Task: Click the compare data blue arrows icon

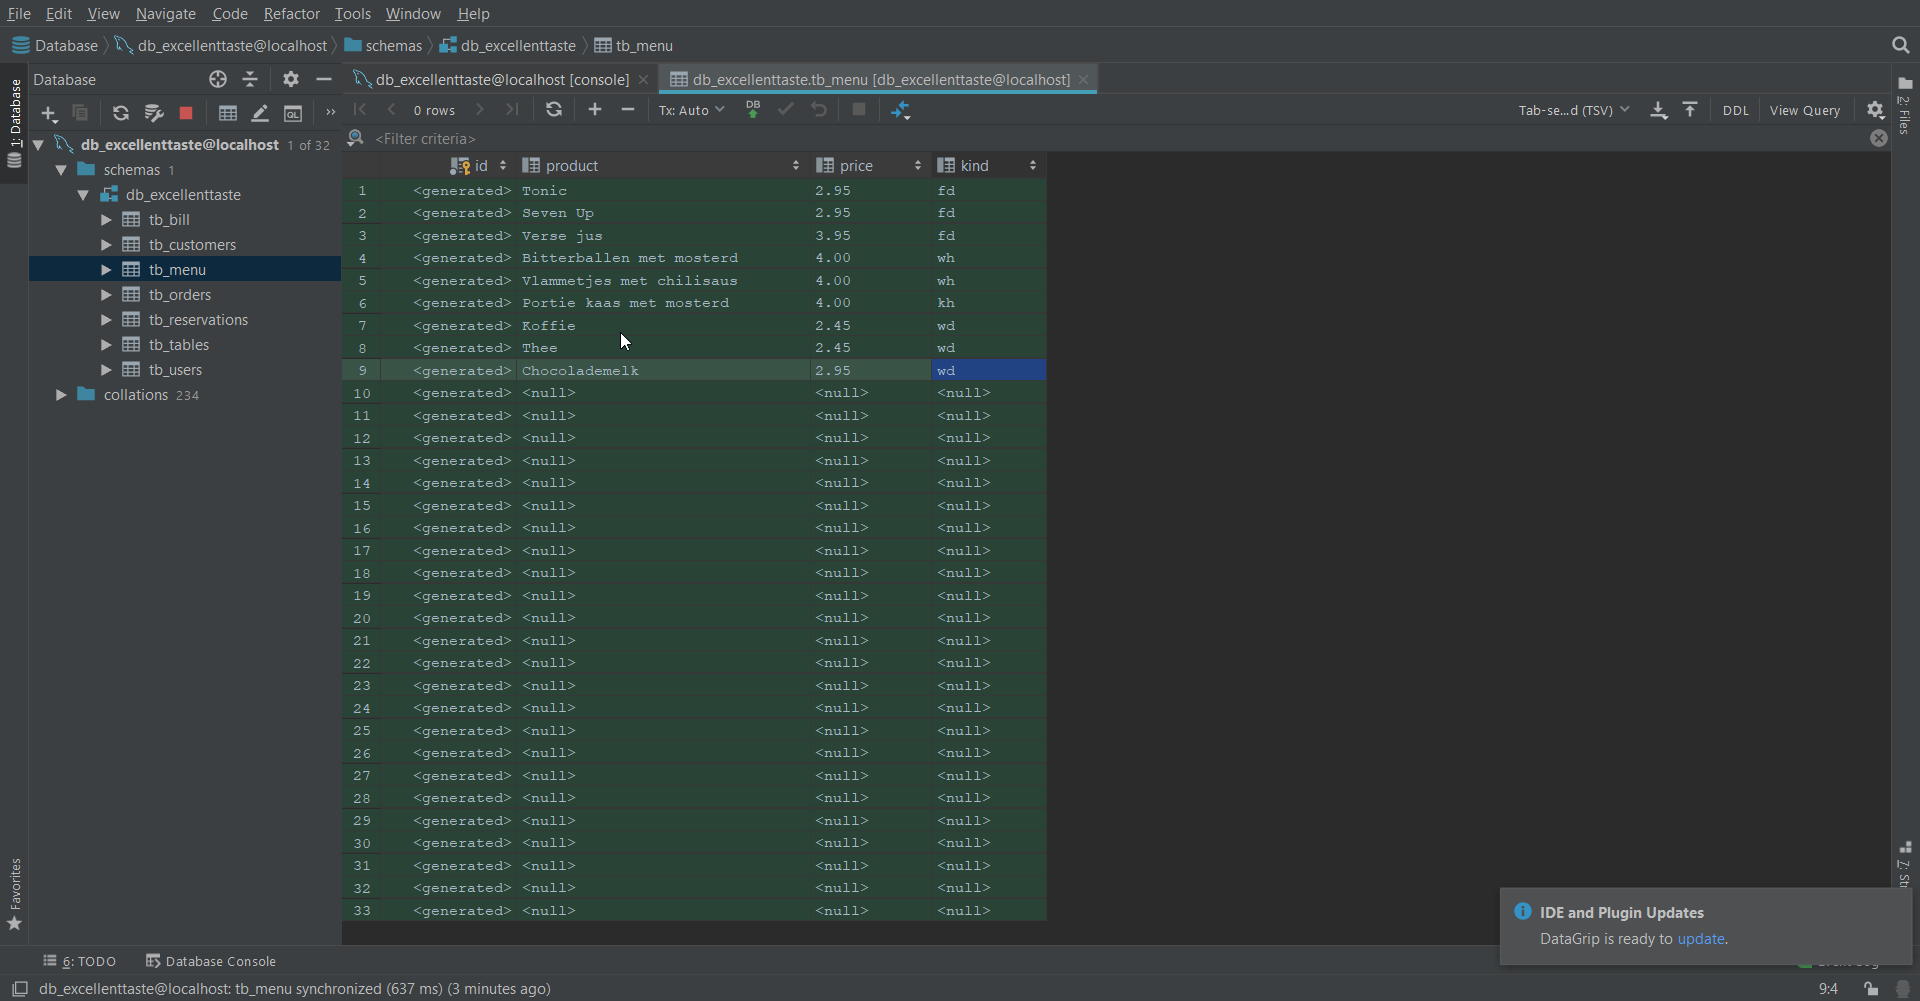Action: pyautogui.click(x=901, y=110)
